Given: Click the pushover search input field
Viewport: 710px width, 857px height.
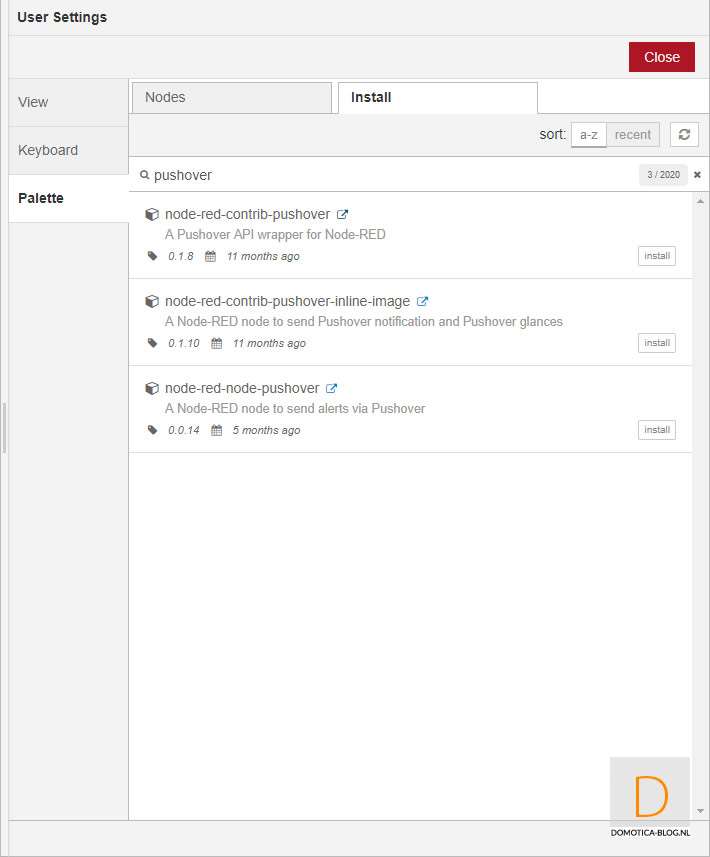Looking at the screenshot, I should click(x=390, y=175).
